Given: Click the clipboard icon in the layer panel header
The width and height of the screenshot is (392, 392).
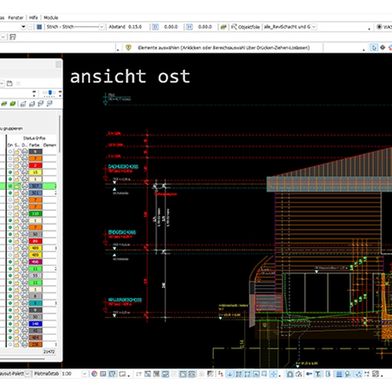Looking at the screenshot, I should click(10, 83).
